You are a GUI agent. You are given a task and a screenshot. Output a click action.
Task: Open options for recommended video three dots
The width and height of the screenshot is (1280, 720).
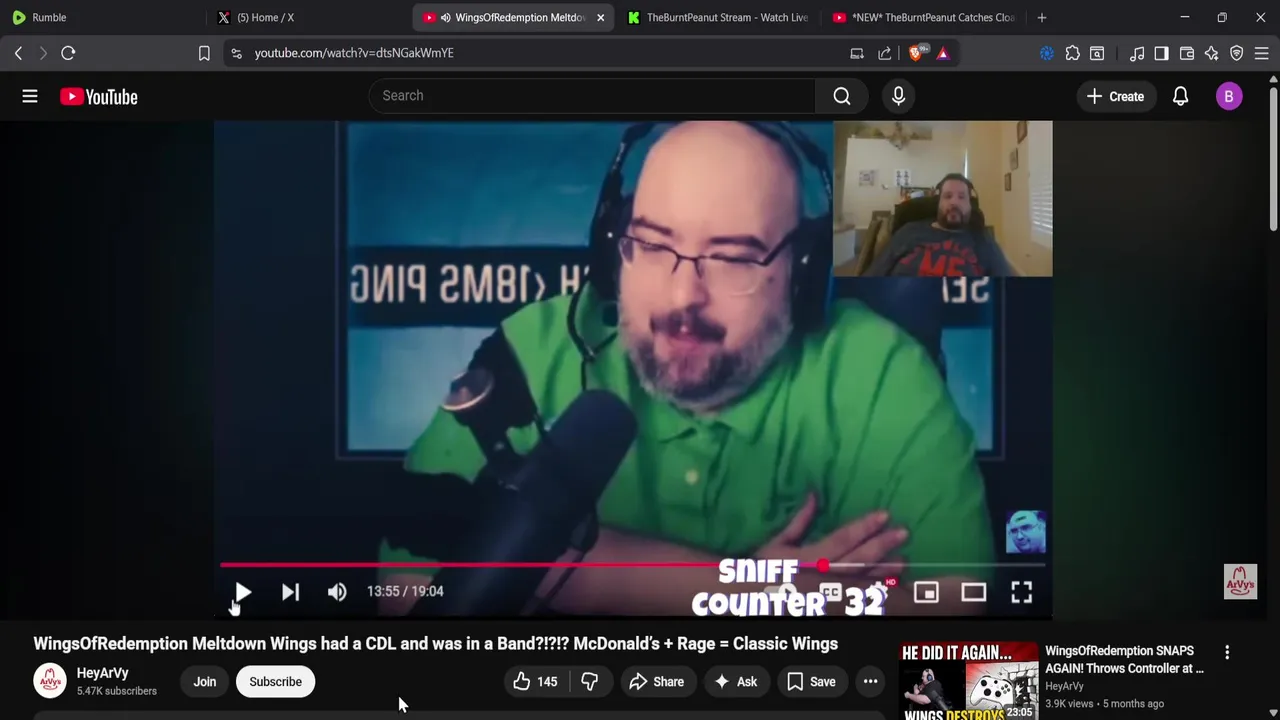click(x=1227, y=652)
